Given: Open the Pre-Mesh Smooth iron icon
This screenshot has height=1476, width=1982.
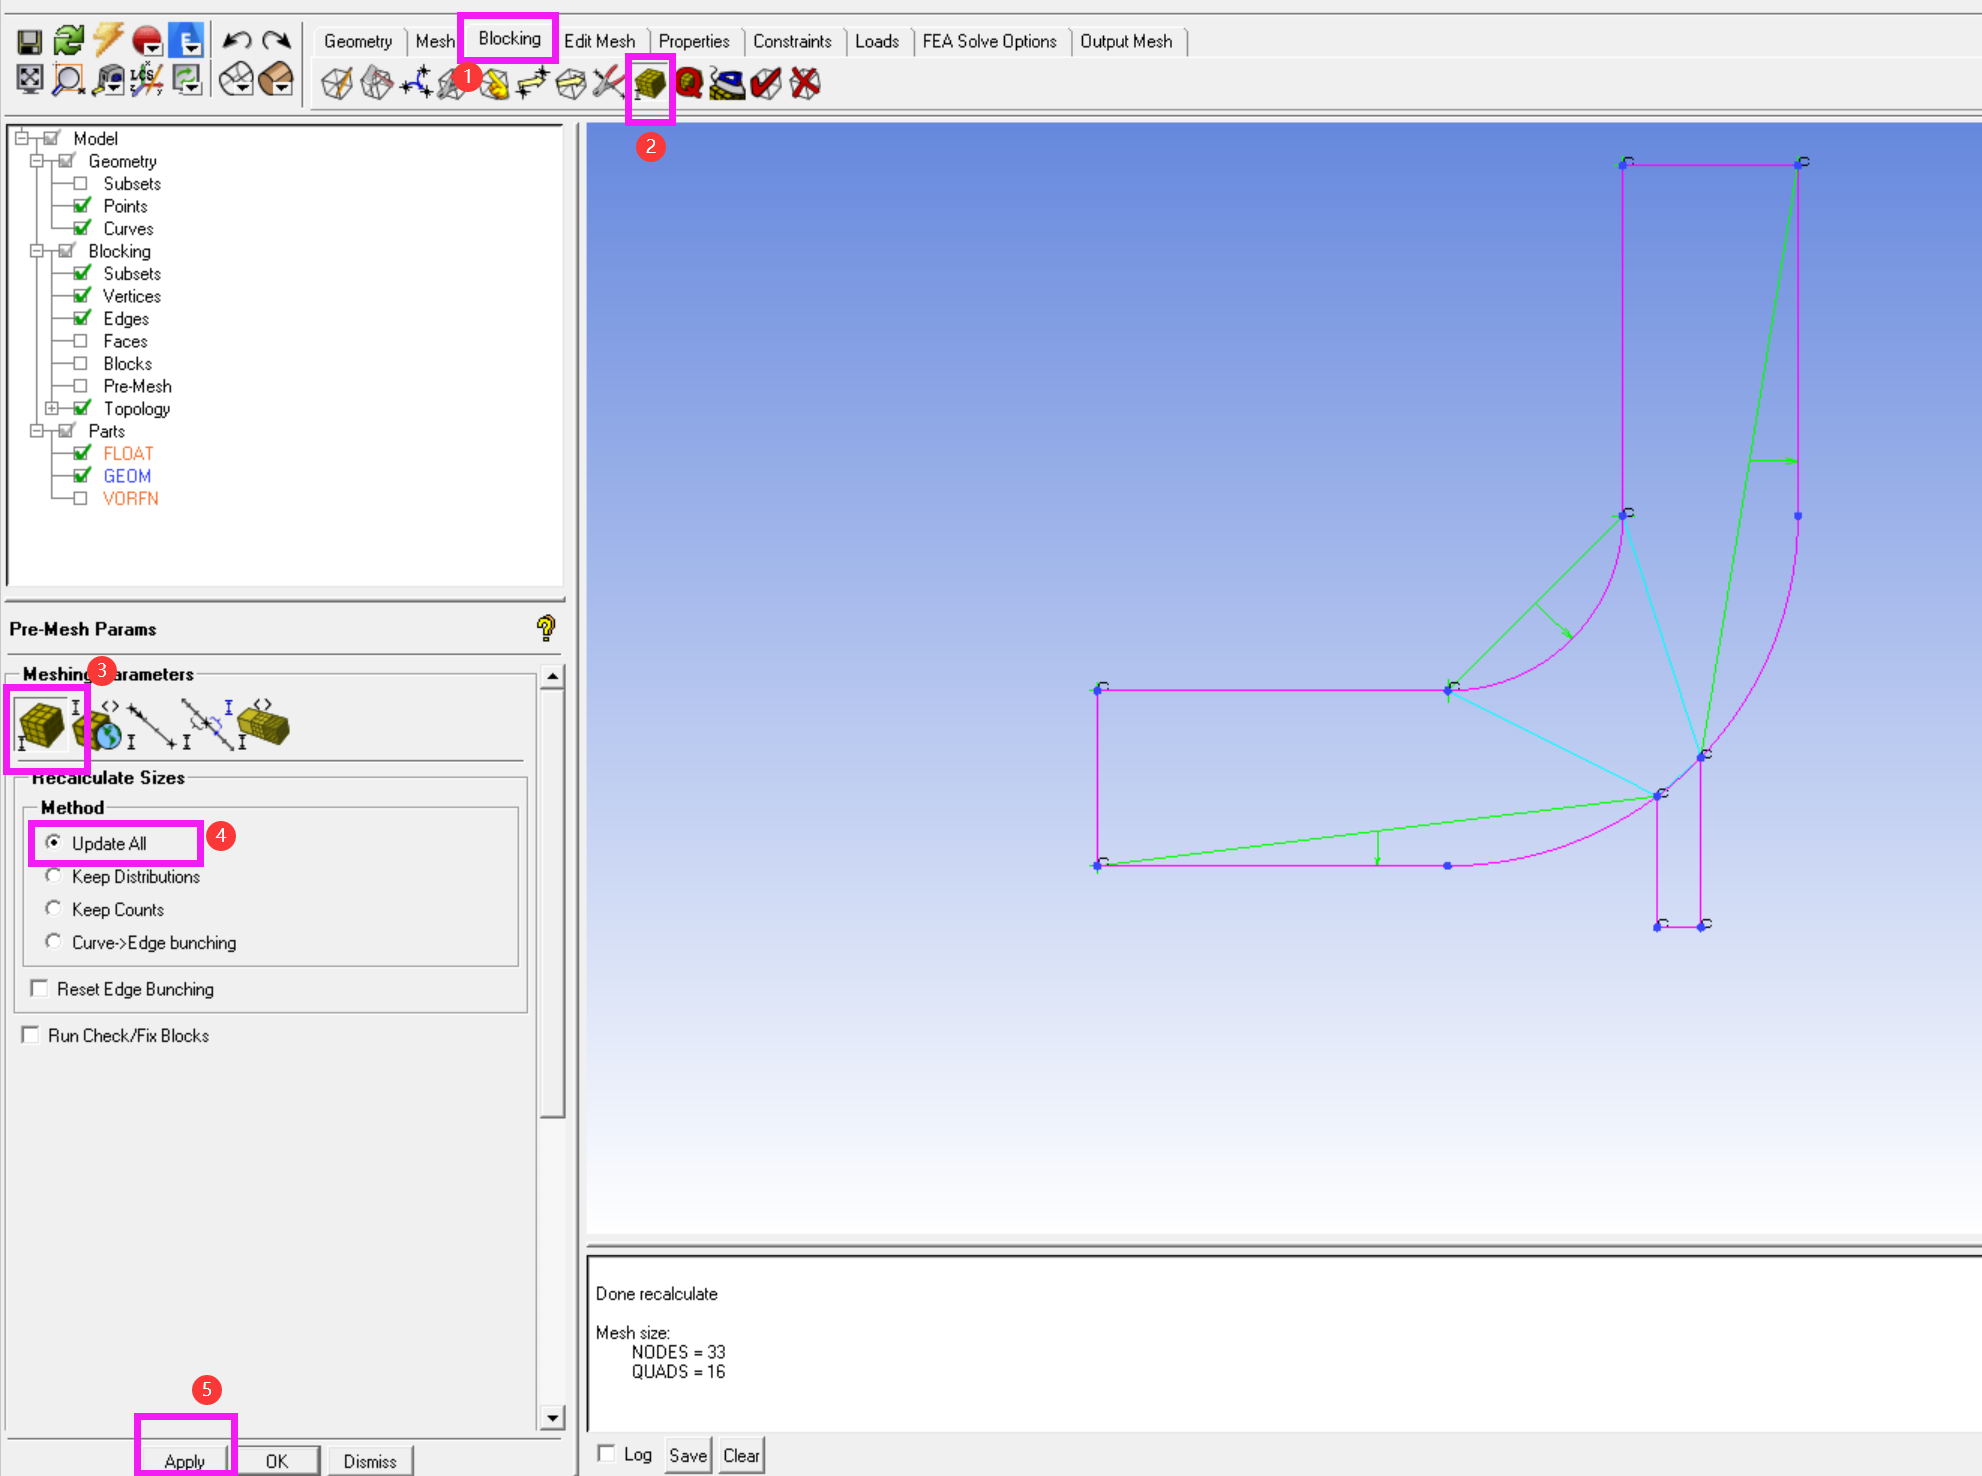Looking at the screenshot, I should pyautogui.click(x=727, y=83).
